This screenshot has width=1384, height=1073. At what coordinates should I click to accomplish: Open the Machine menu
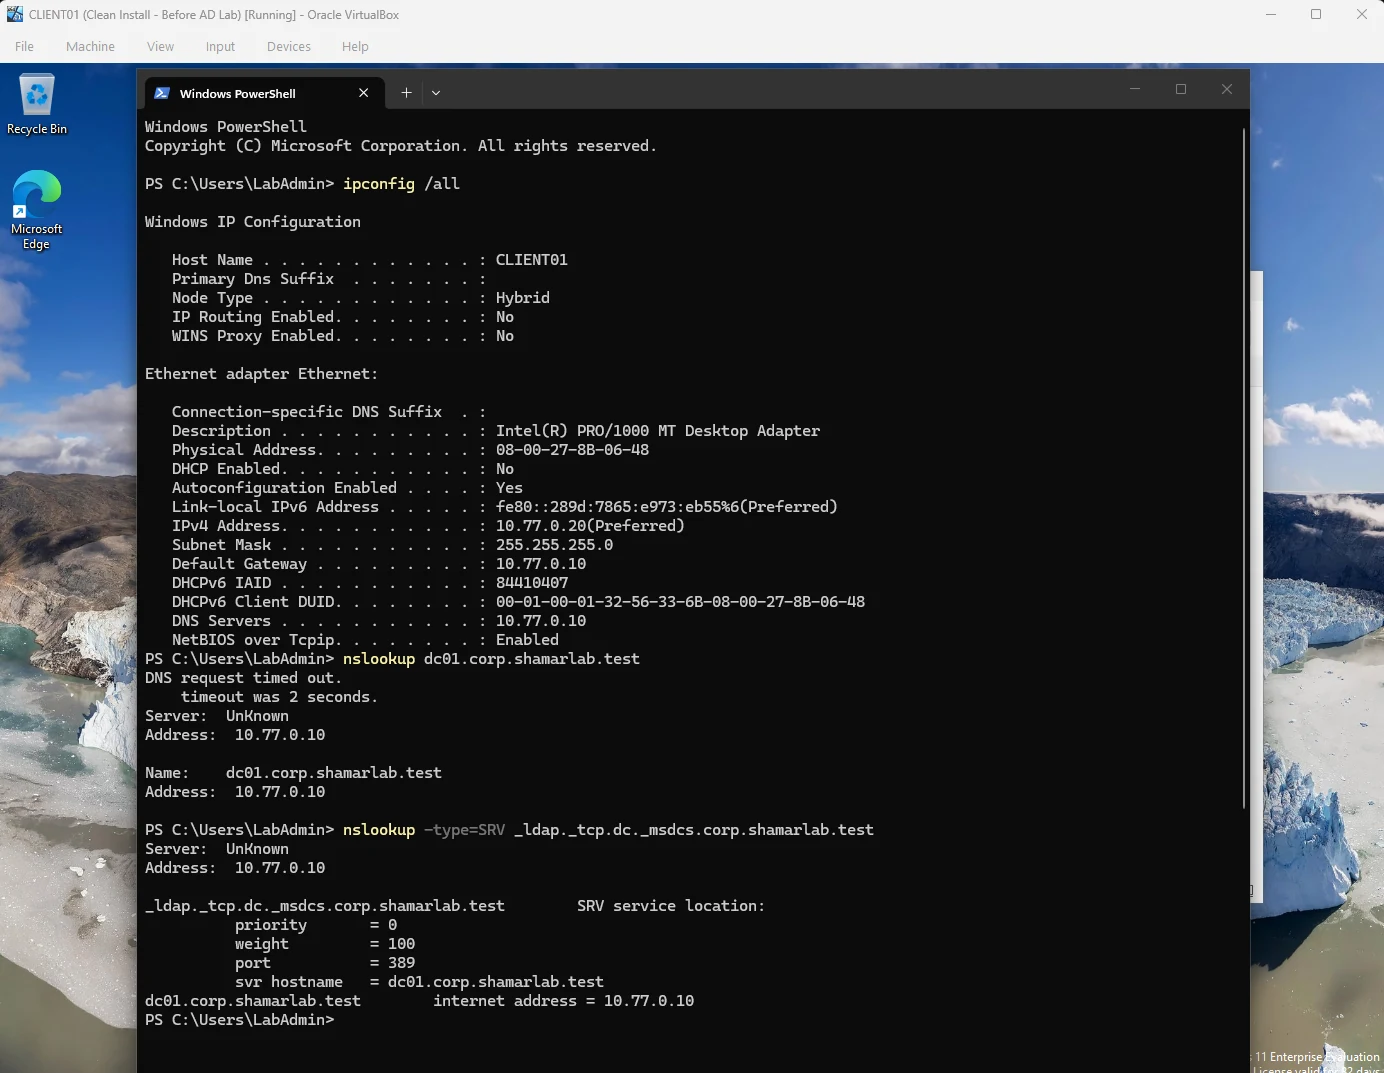90,46
